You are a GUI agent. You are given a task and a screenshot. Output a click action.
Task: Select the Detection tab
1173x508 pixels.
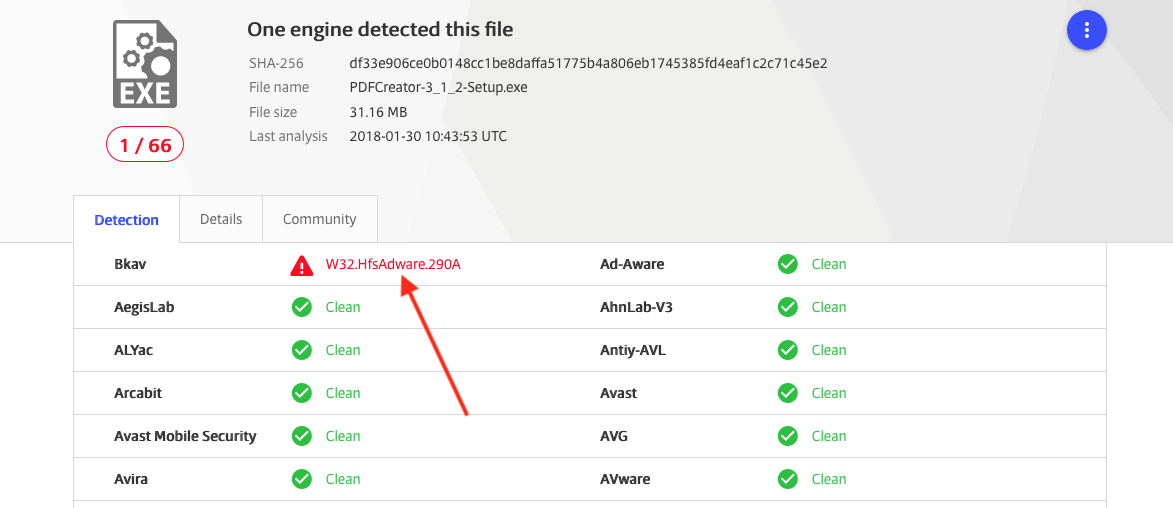pyautogui.click(x=126, y=220)
